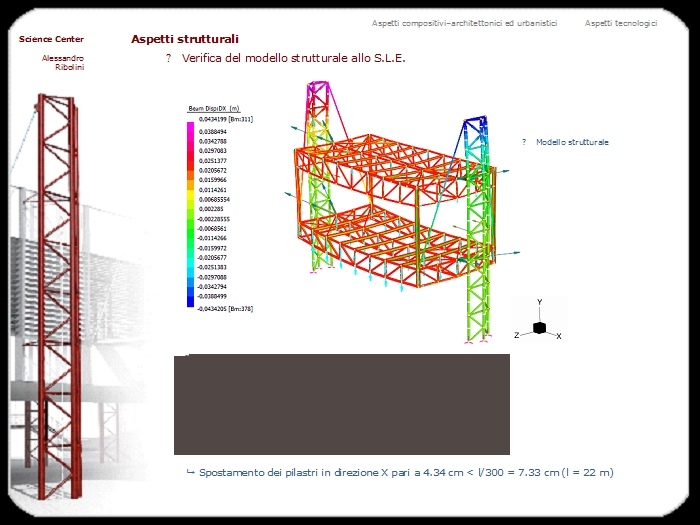
Task: Switch to the Aspetti tecnologici section
Action: [x=621, y=23]
